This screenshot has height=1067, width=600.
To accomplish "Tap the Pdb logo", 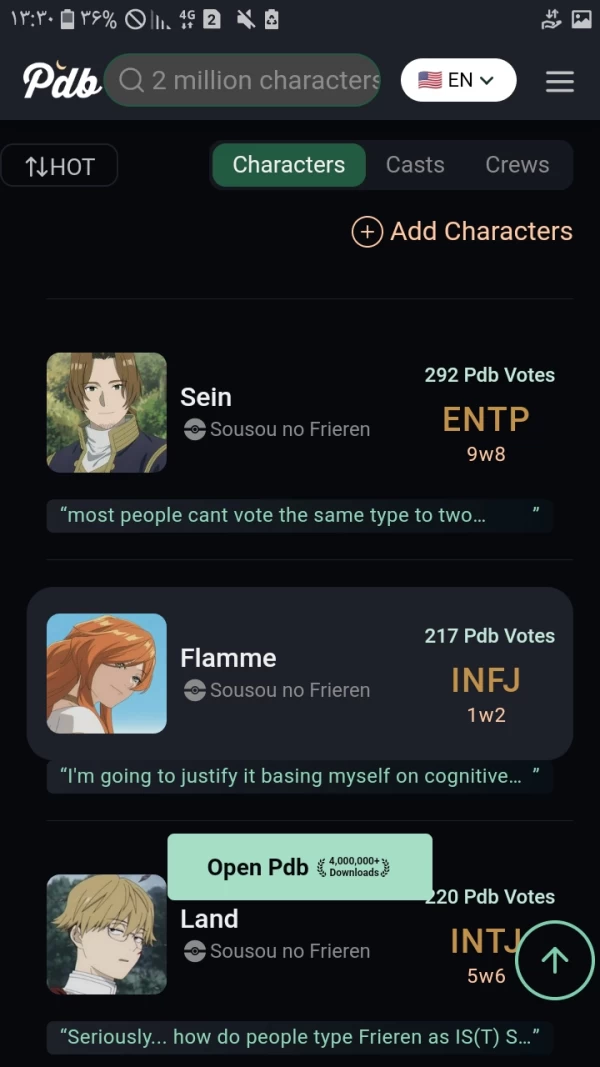I will coord(62,81).
